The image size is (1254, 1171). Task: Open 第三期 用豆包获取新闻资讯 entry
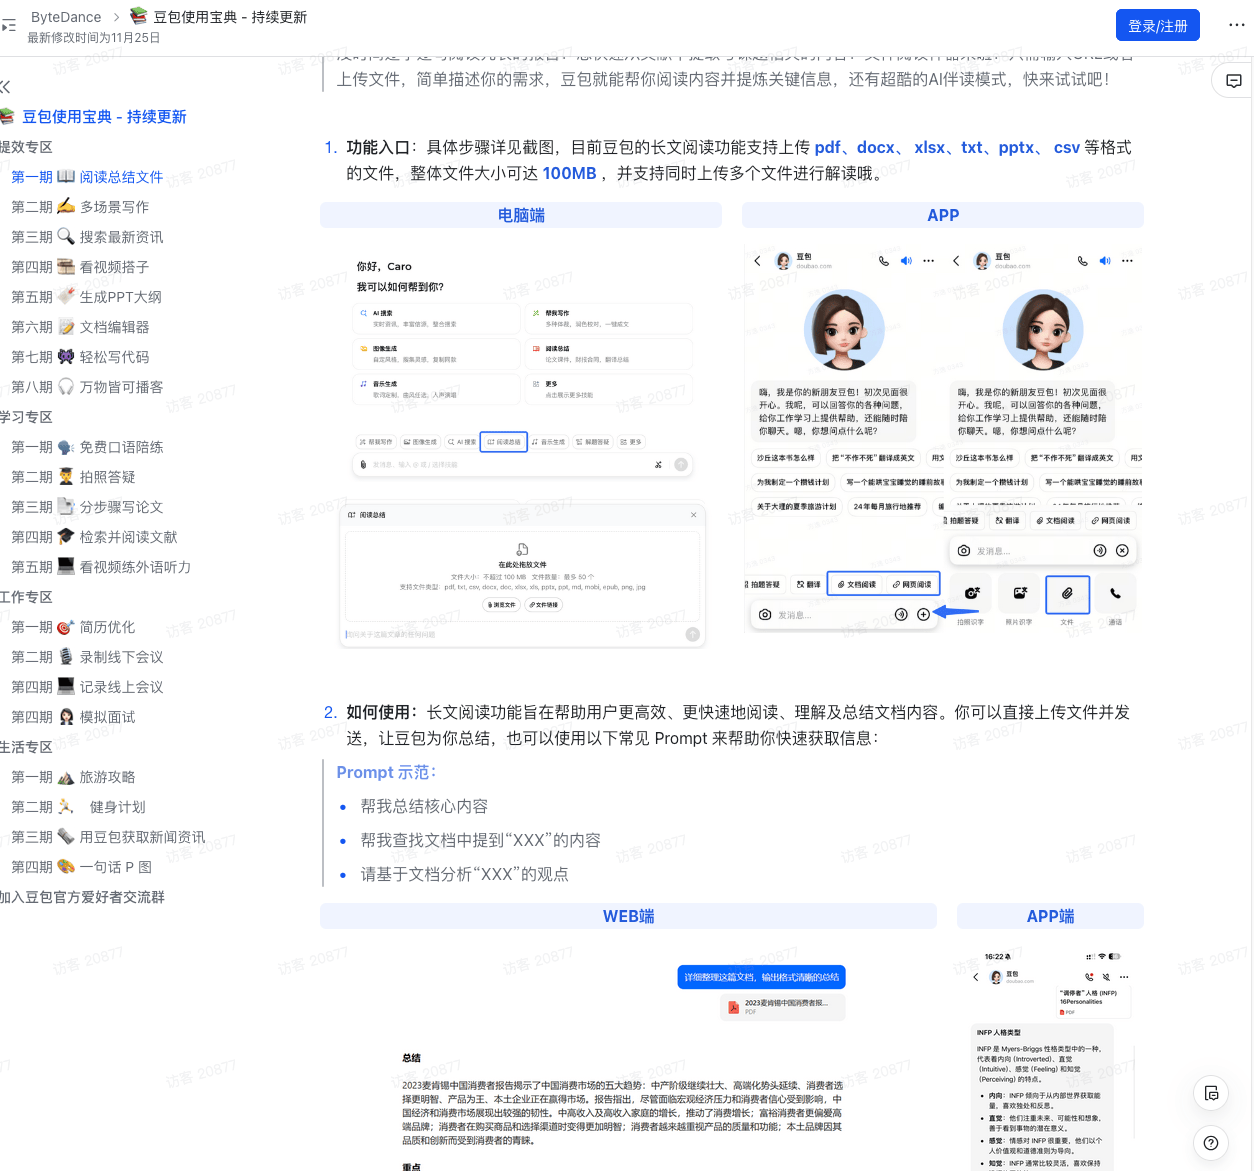click(x=108, y=837)
